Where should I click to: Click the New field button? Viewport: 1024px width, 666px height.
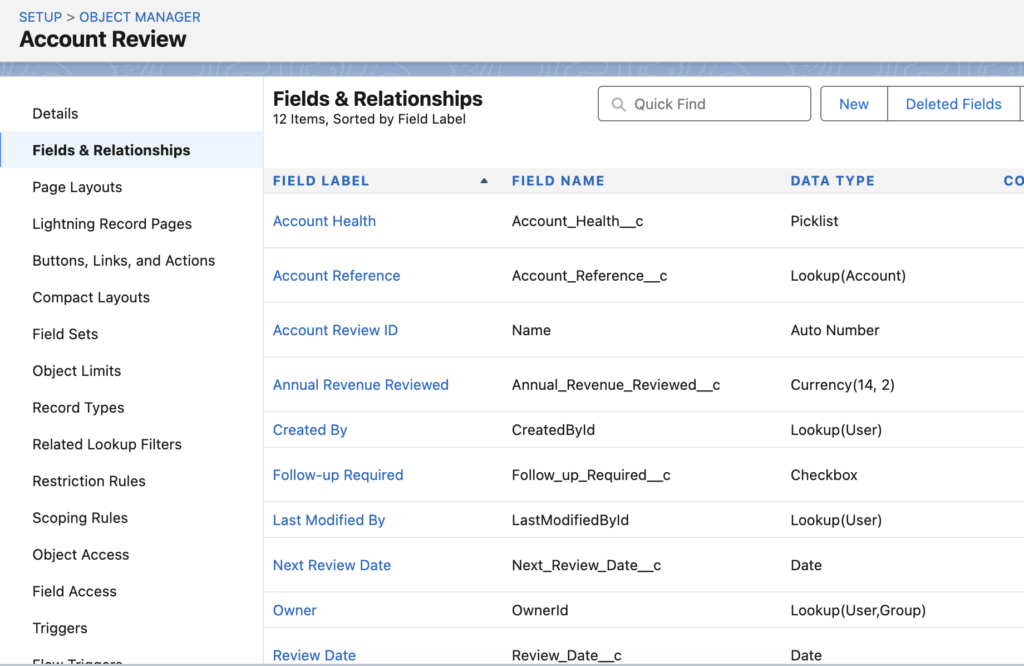854,104
